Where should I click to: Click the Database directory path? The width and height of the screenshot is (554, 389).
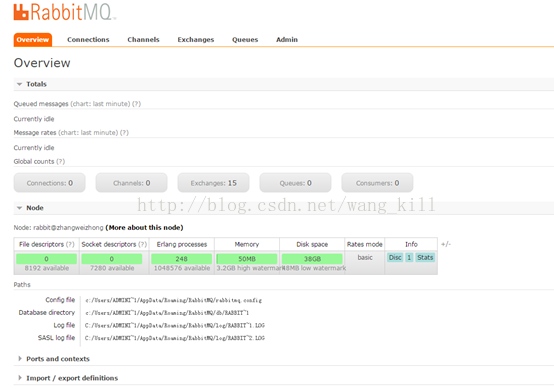167,313
